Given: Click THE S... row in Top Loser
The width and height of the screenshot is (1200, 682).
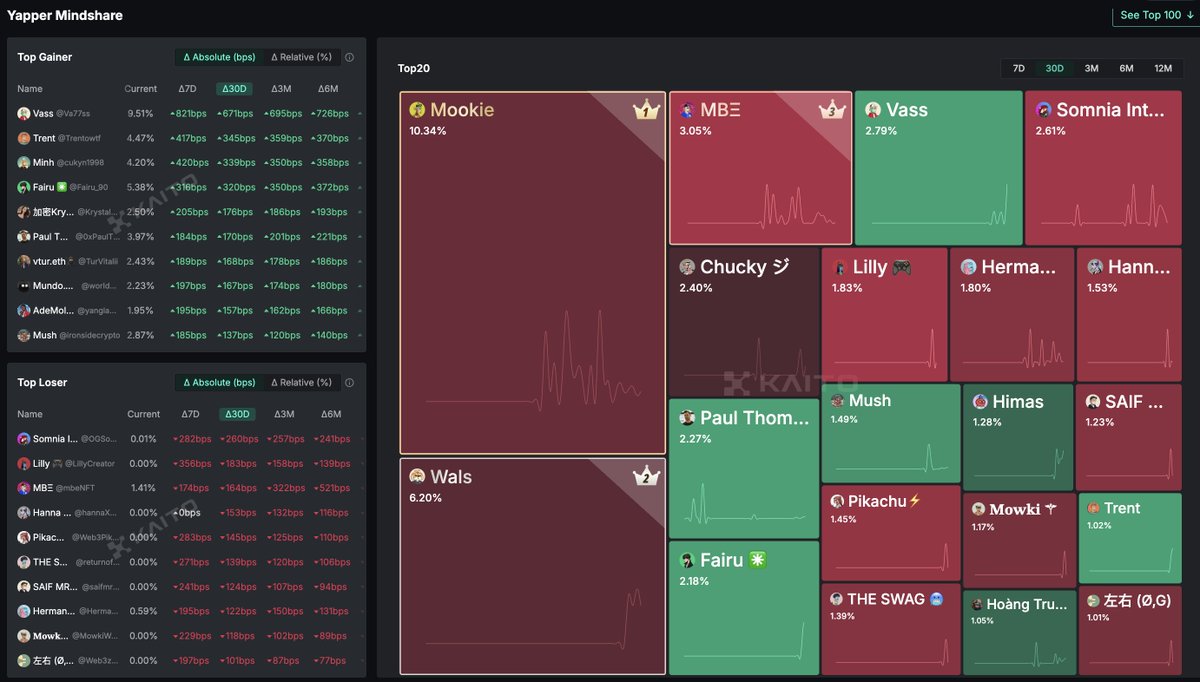Looking at the screenshot, I should (x=186, y=562).
